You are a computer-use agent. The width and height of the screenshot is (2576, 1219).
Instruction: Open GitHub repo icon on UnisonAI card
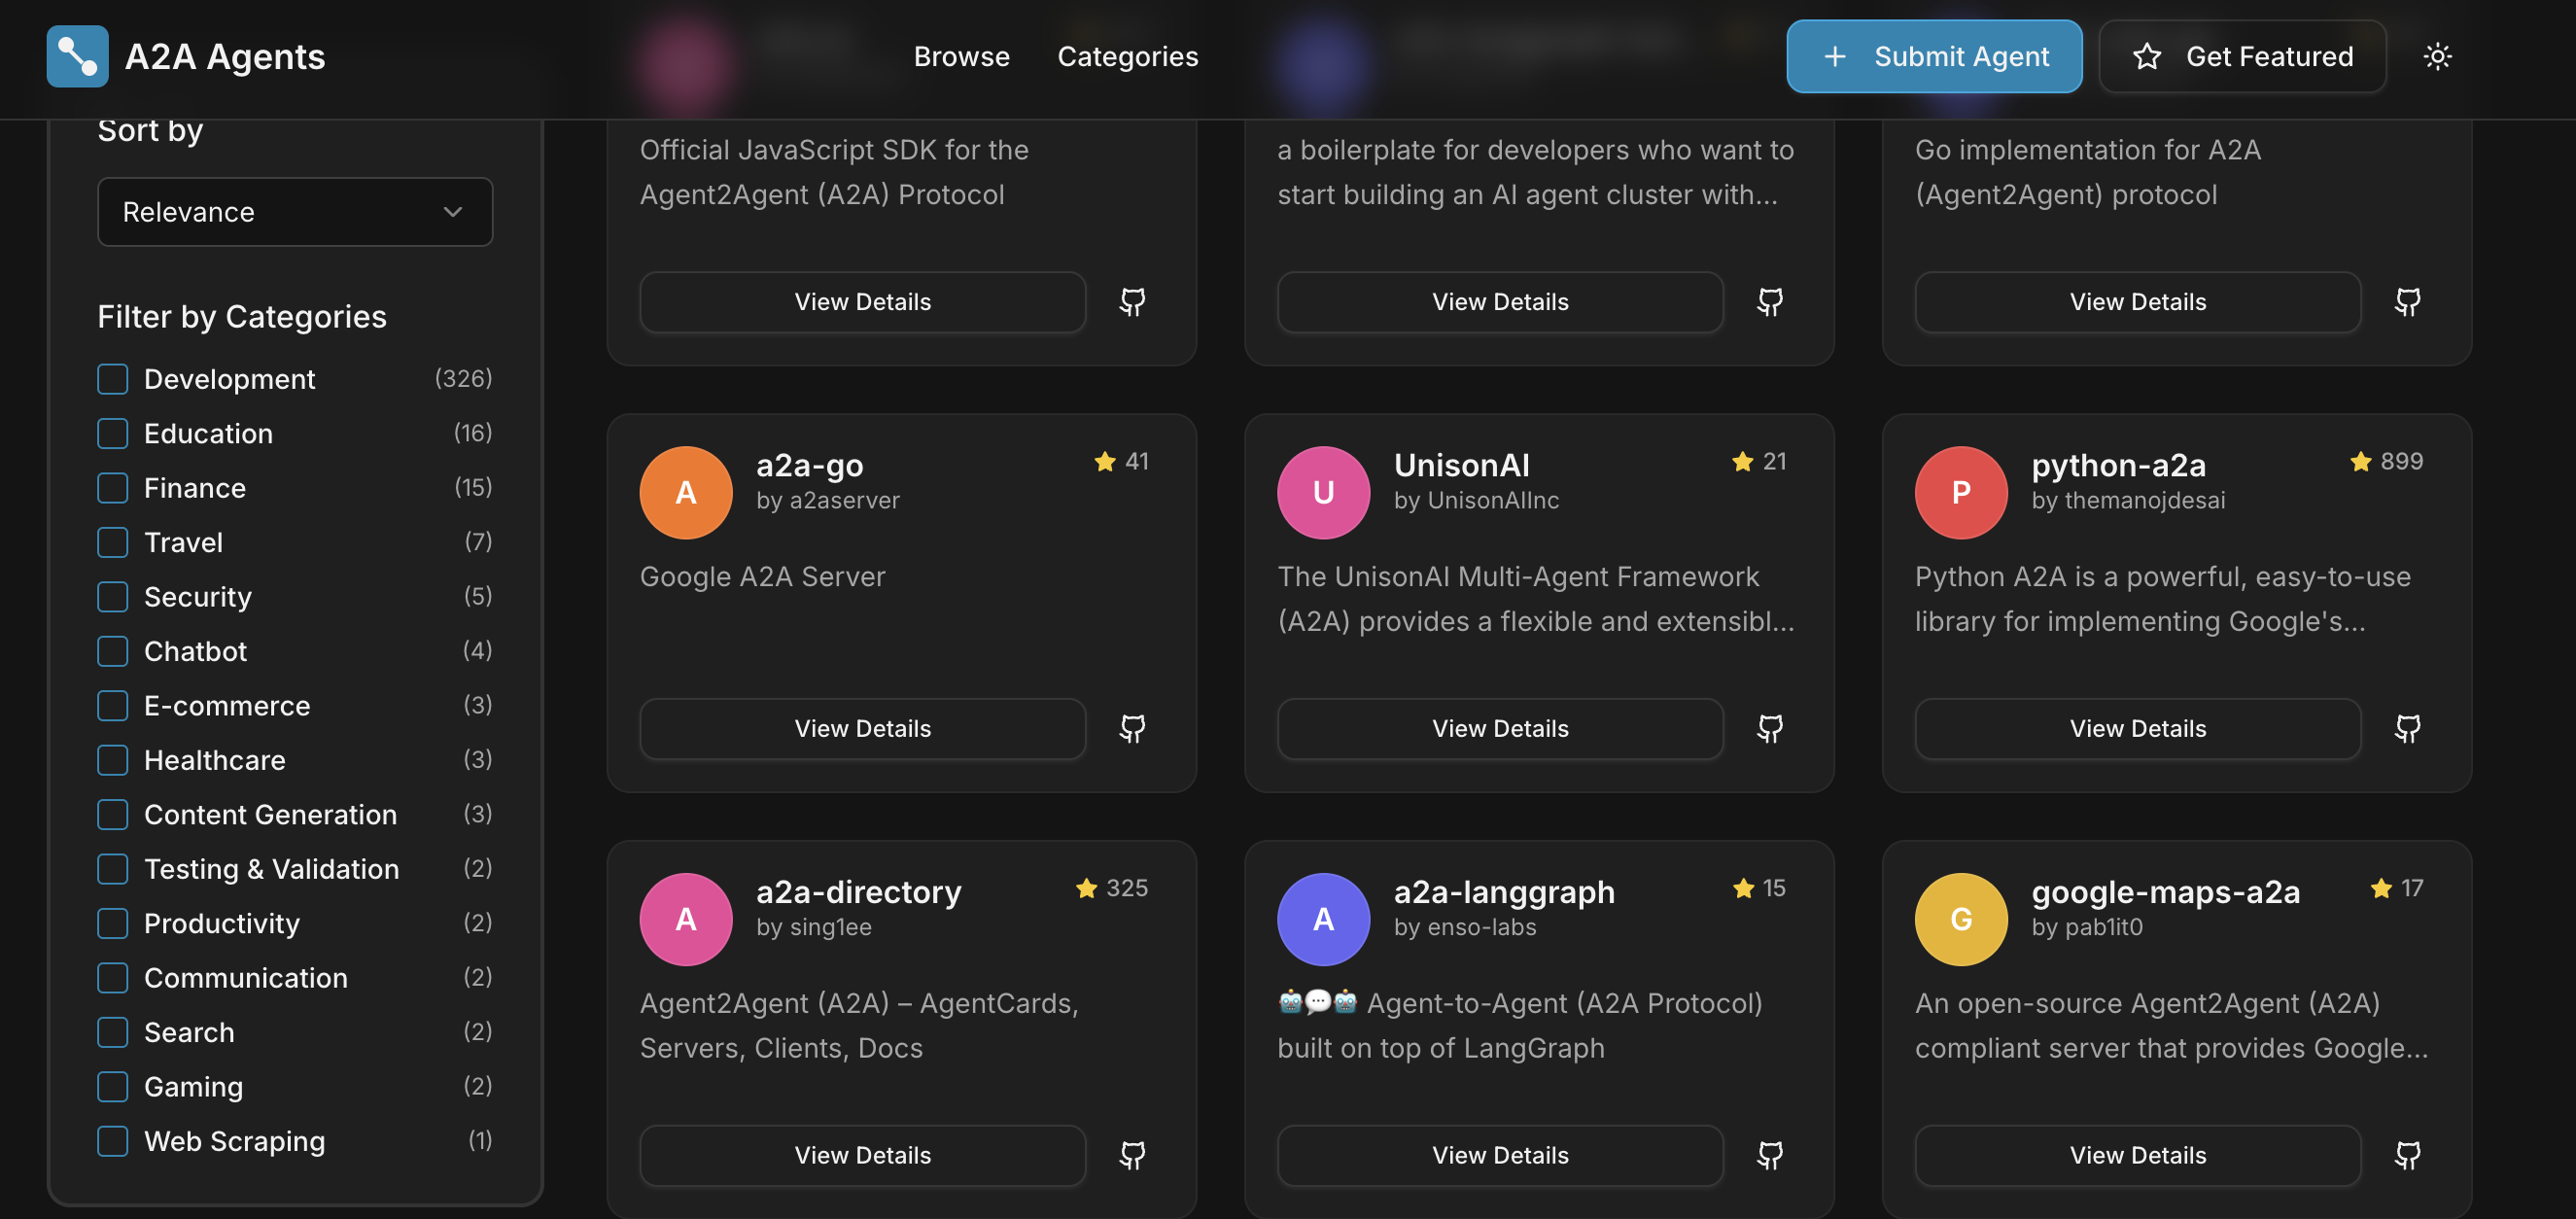coord(1770,729)
